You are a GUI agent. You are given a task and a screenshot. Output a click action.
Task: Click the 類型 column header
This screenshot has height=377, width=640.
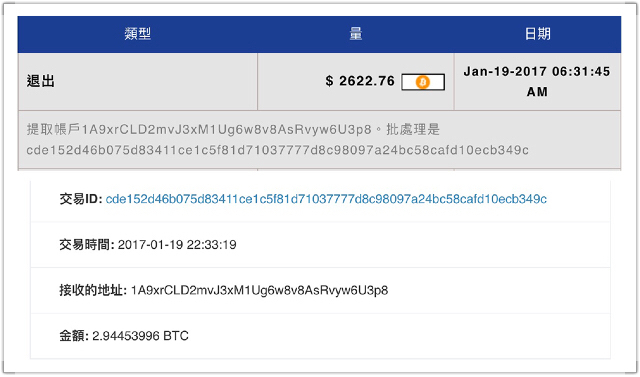click(x=138, y=34)
